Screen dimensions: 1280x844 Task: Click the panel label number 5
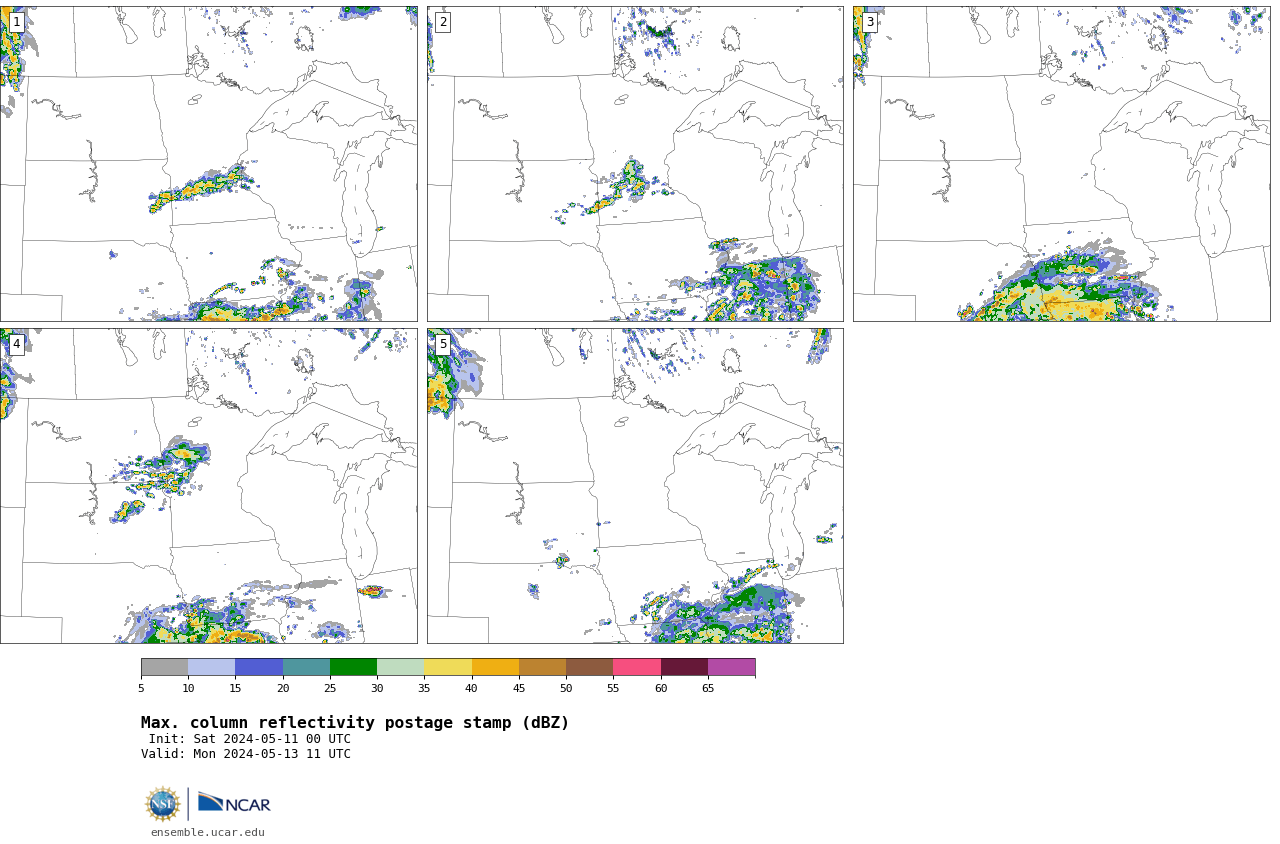pos(443,344)
